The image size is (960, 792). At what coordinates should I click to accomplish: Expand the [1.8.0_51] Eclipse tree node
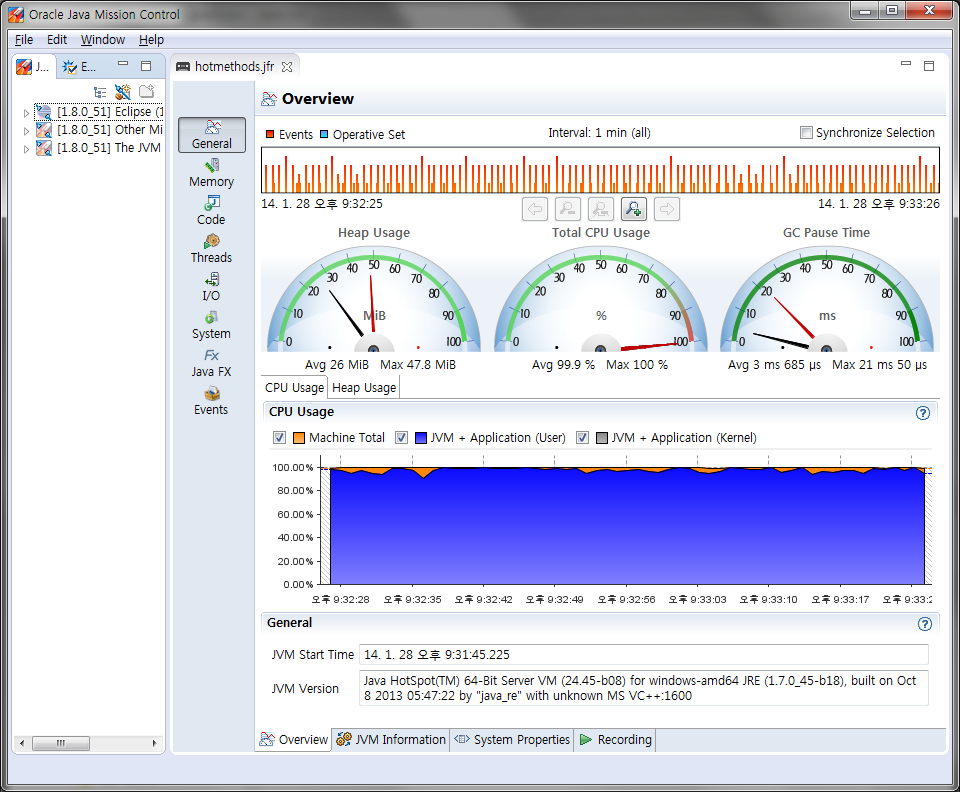26,113
